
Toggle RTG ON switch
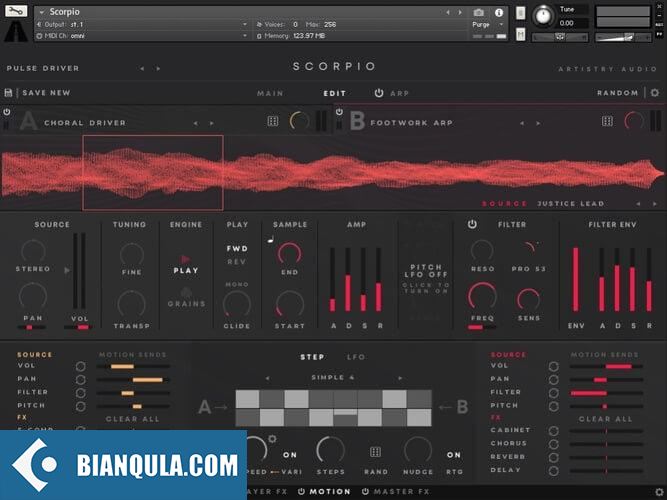(453, 455)
